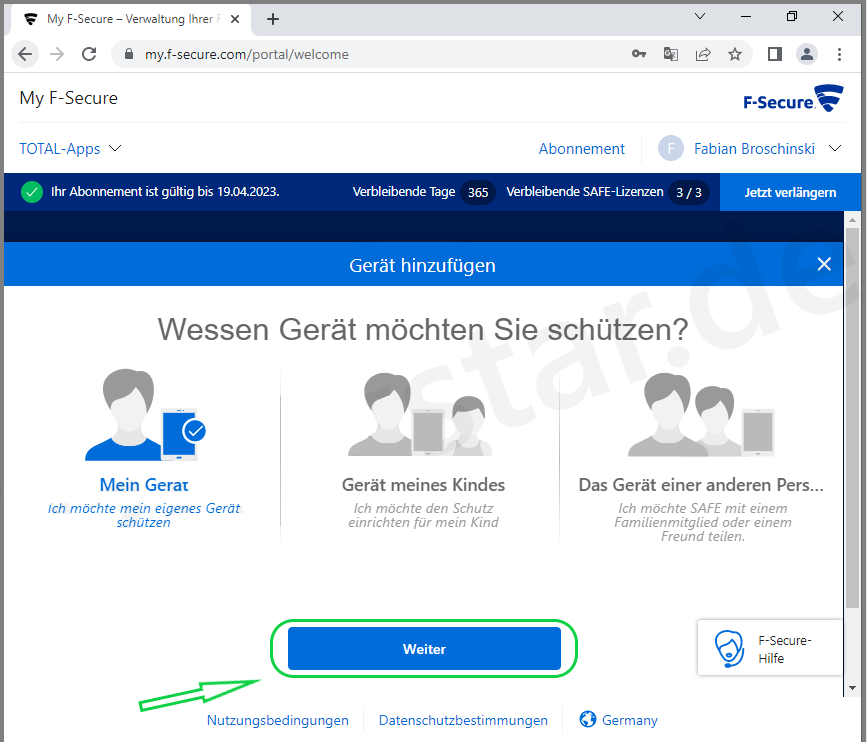Open the Nutzungsbedingungen link
This screenshot has width=867, height=742.
[x=278, y=720]
